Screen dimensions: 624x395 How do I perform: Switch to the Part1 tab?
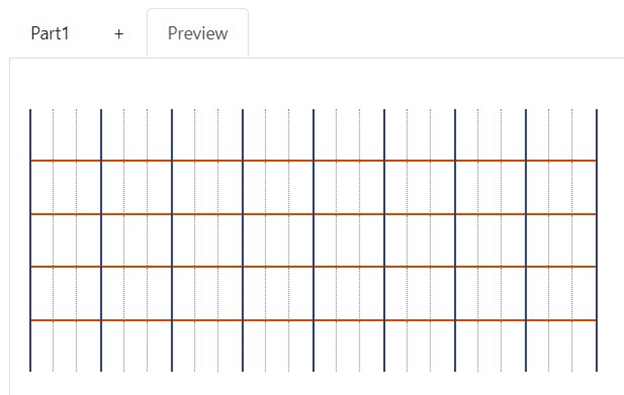(x=50, y=33)
